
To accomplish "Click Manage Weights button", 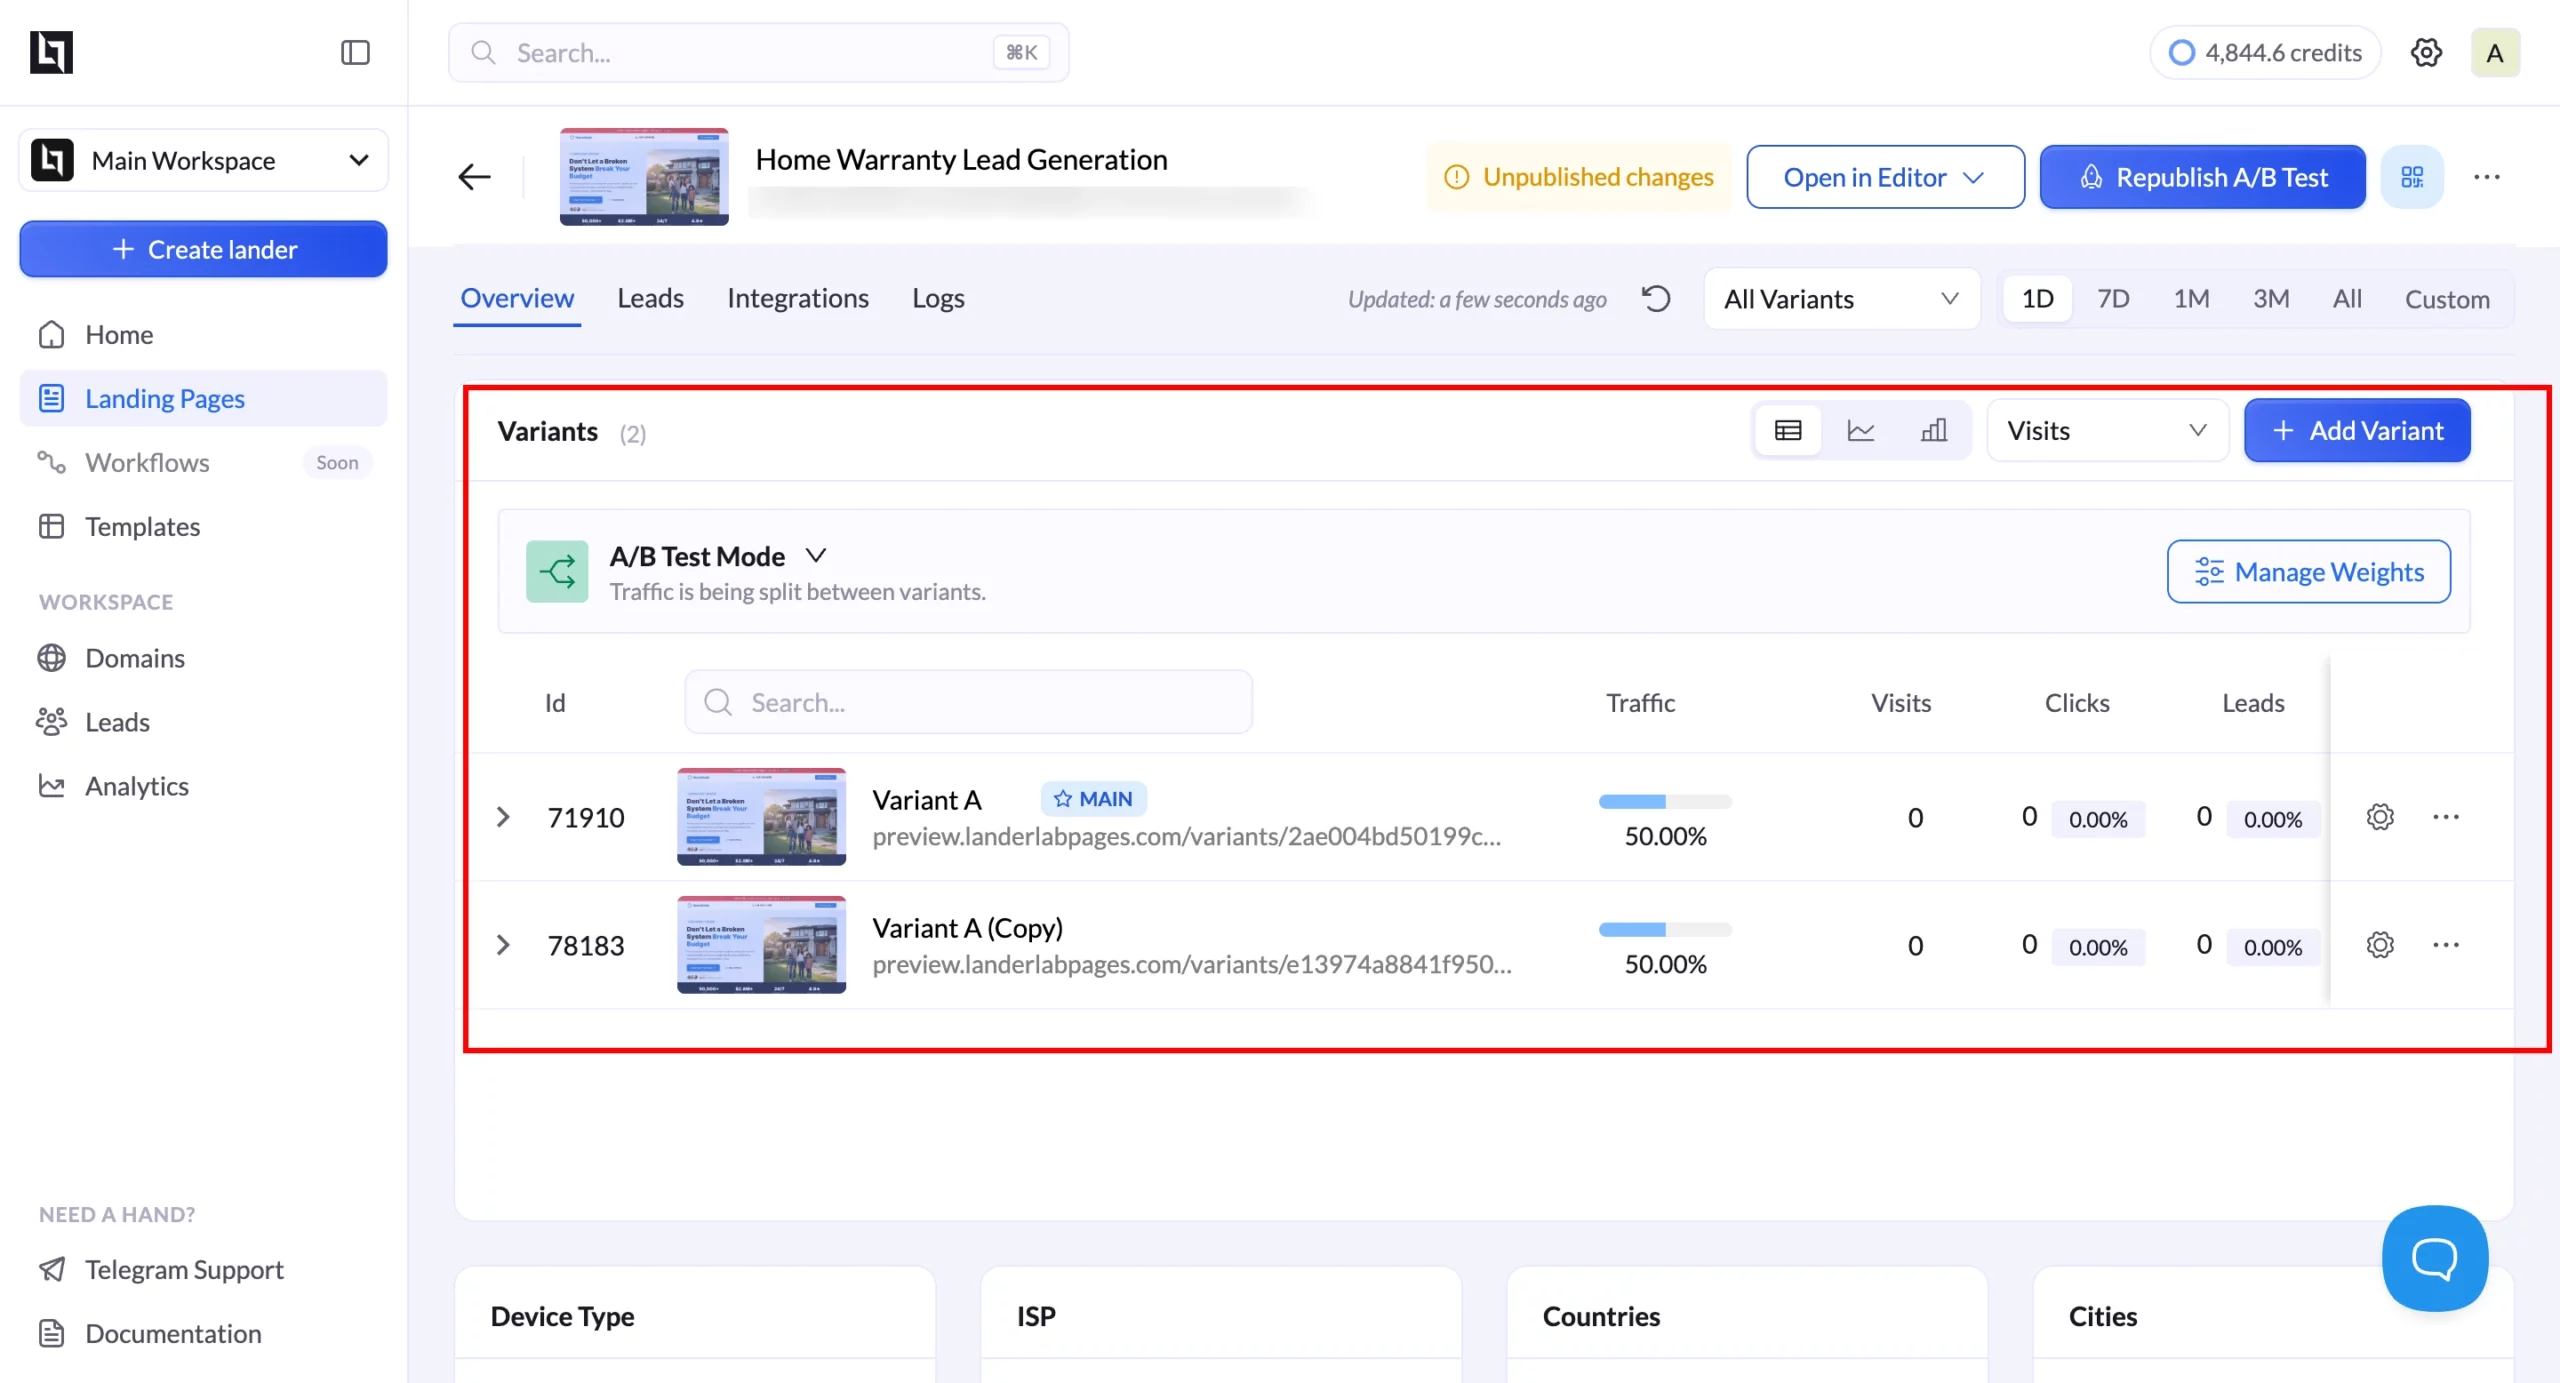I will (x=2309, y=571).
